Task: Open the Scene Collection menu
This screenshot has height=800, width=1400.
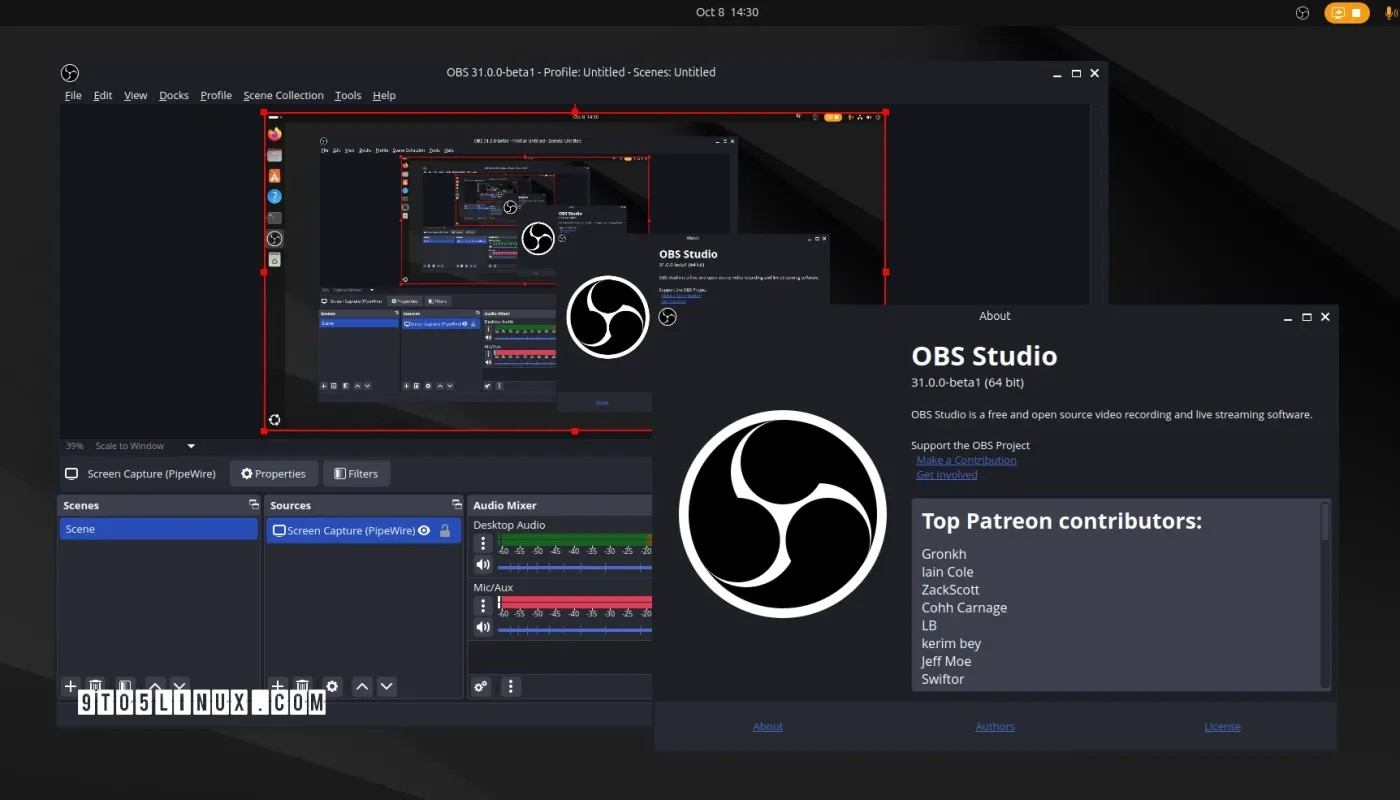Action: [x=284, y=95]
